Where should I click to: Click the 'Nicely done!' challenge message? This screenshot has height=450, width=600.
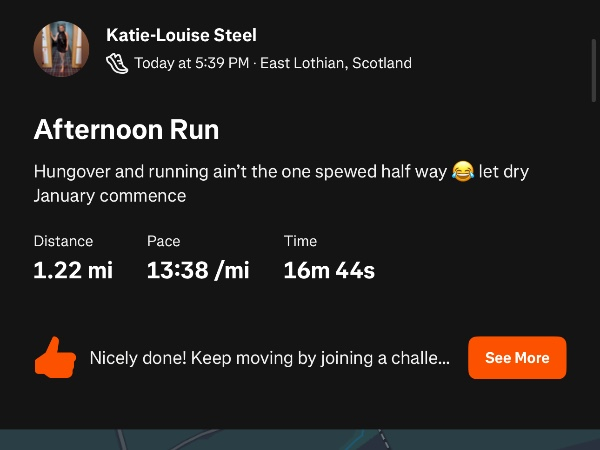point(269,358)
